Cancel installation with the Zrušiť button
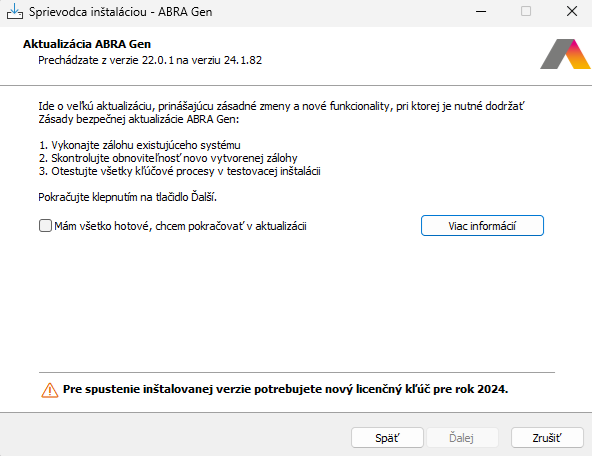 547,438
